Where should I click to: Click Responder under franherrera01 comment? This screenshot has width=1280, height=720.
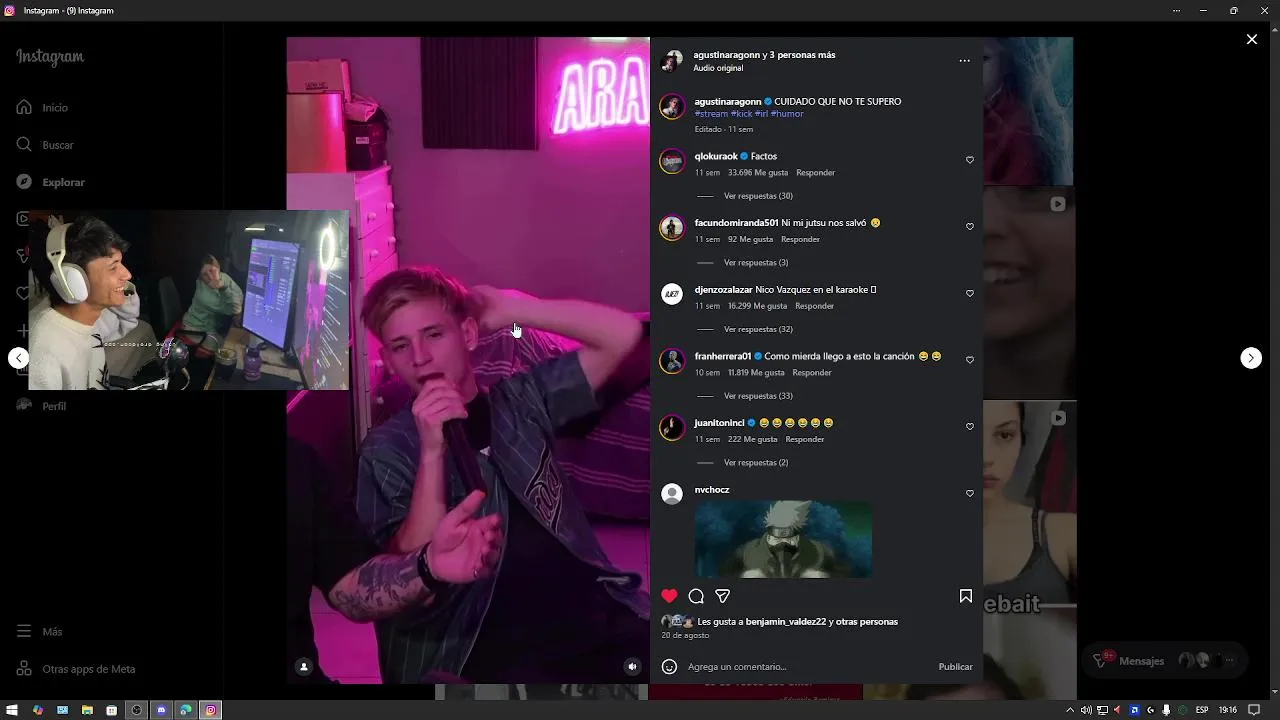[812, 373]
